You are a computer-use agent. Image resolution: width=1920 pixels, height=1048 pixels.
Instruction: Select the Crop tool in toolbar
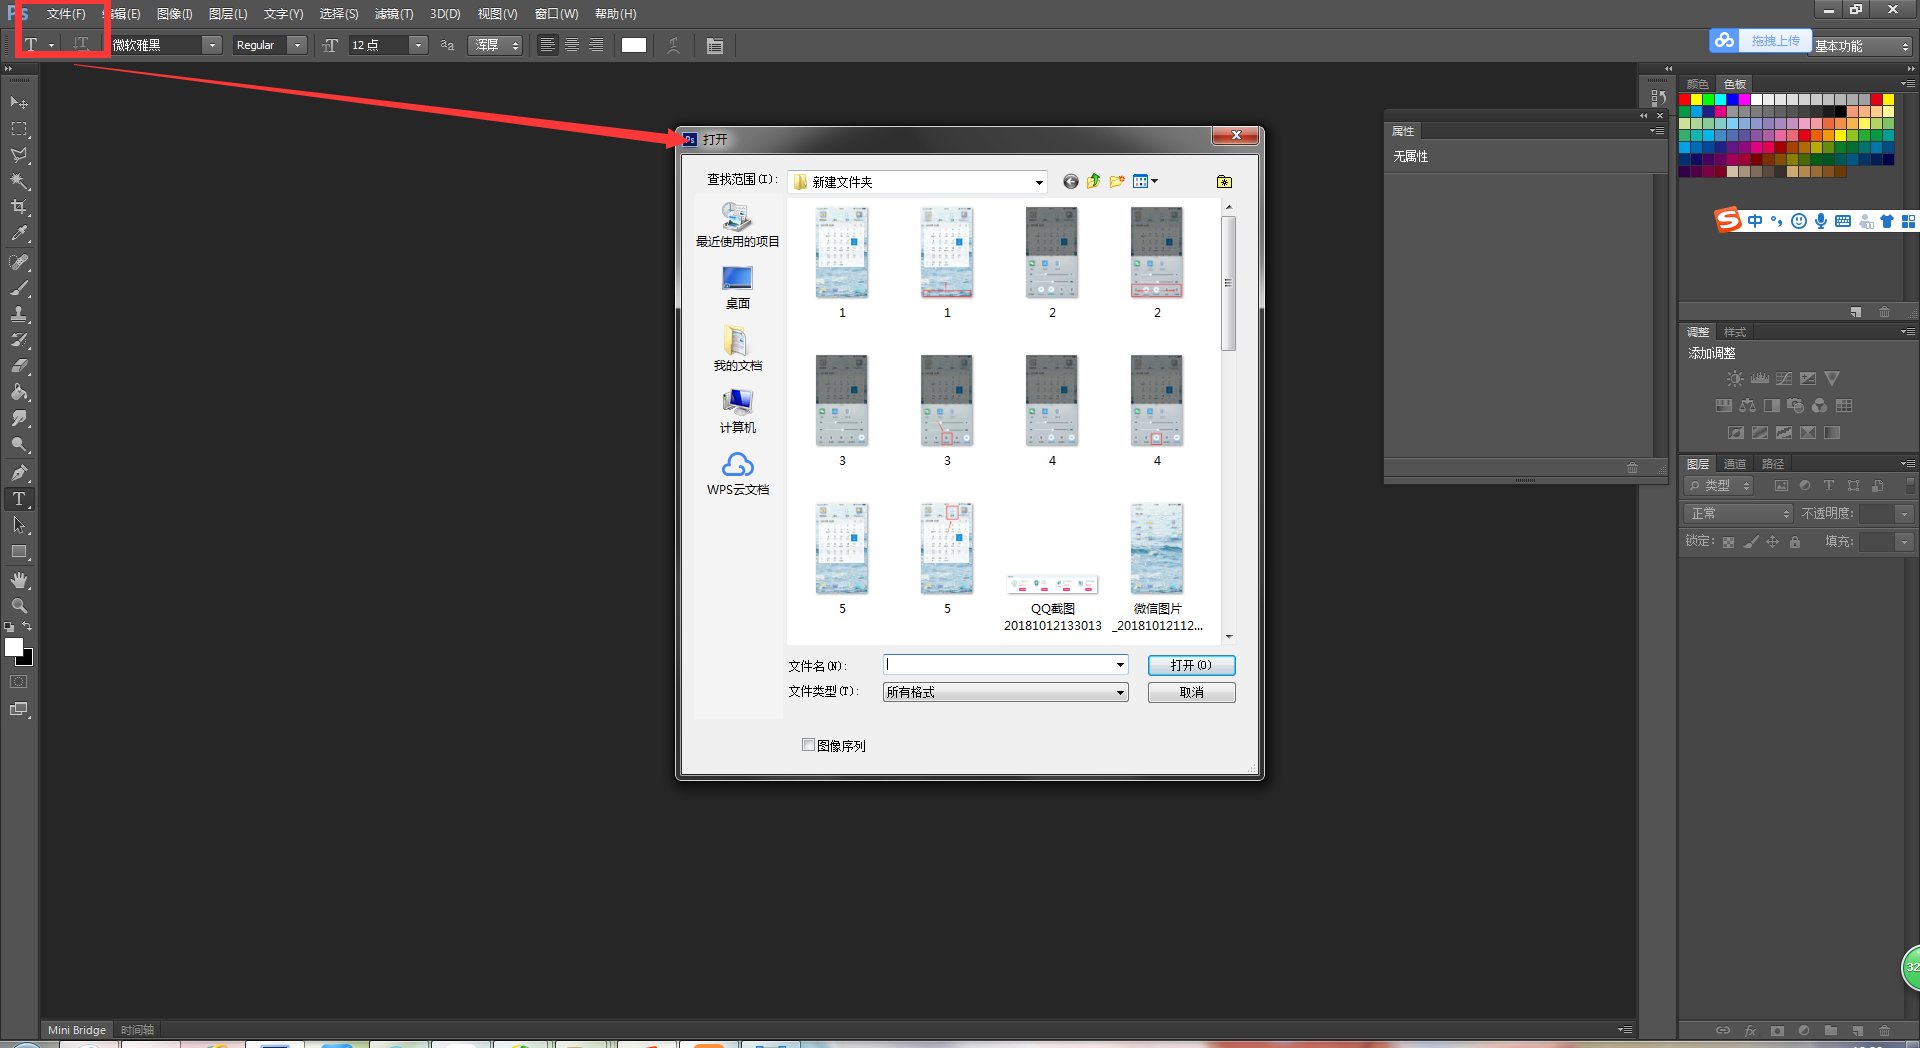(x=19, y=207)
